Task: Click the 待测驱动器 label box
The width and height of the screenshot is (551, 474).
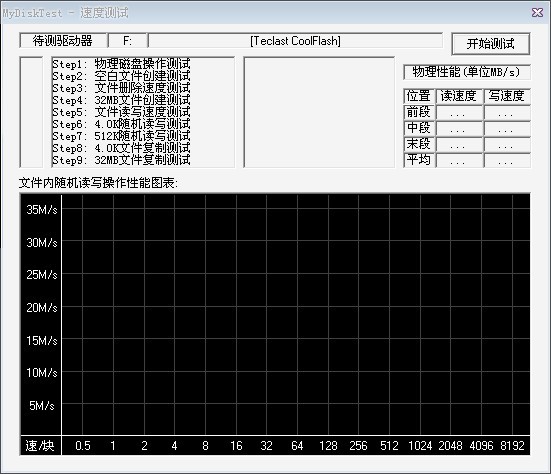Action: 63,41
